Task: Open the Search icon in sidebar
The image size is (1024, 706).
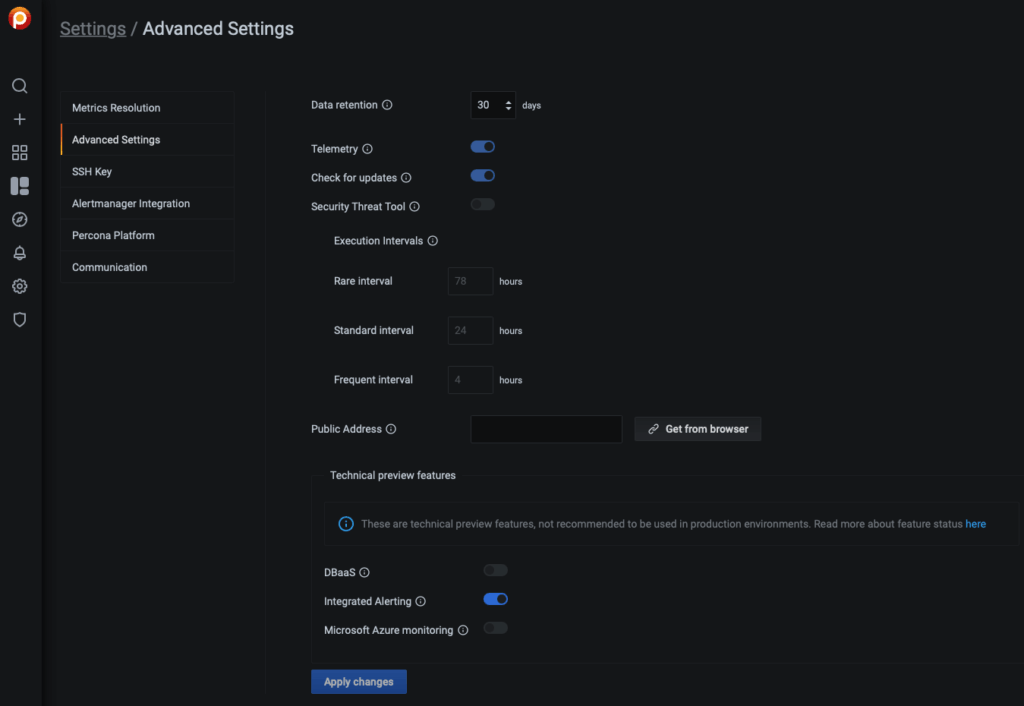Action: click(20, 86)
